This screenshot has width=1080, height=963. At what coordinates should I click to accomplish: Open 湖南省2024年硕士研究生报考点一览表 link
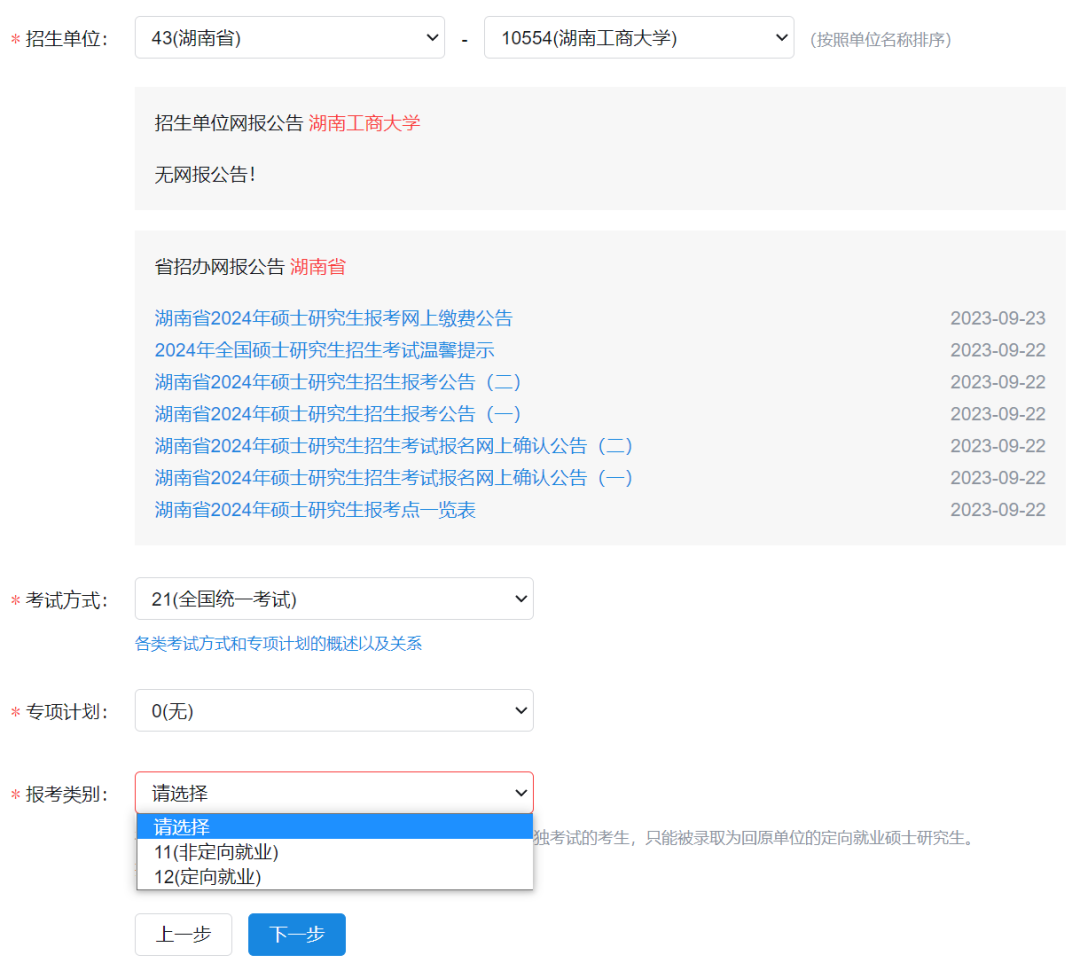pos(315,510)
